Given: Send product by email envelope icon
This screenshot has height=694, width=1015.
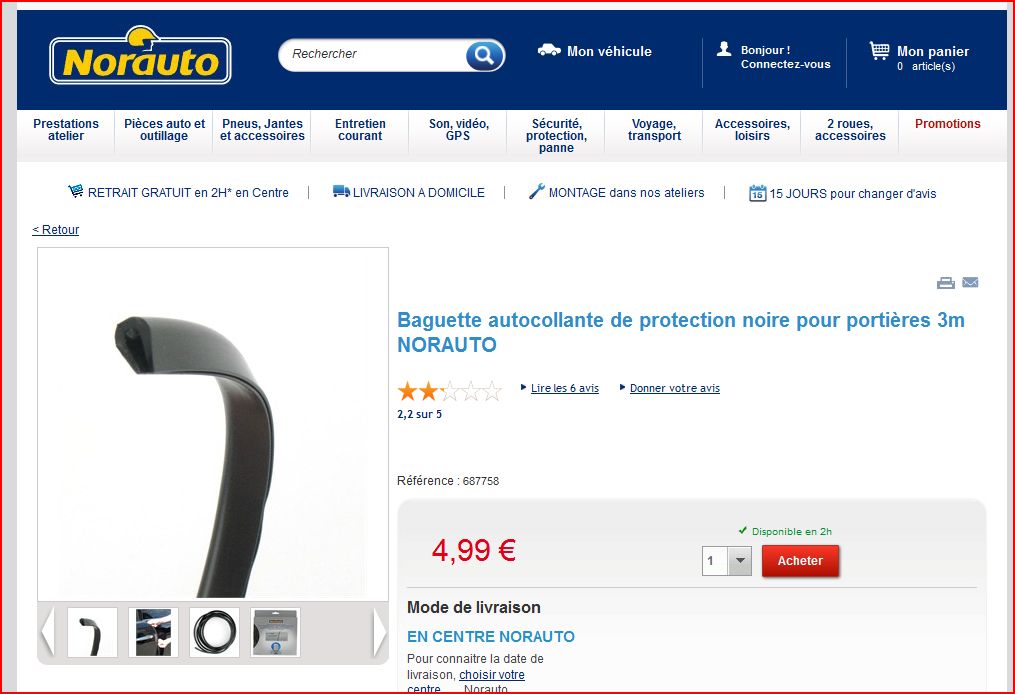Looking at the screenshot, I should (970, 282).
